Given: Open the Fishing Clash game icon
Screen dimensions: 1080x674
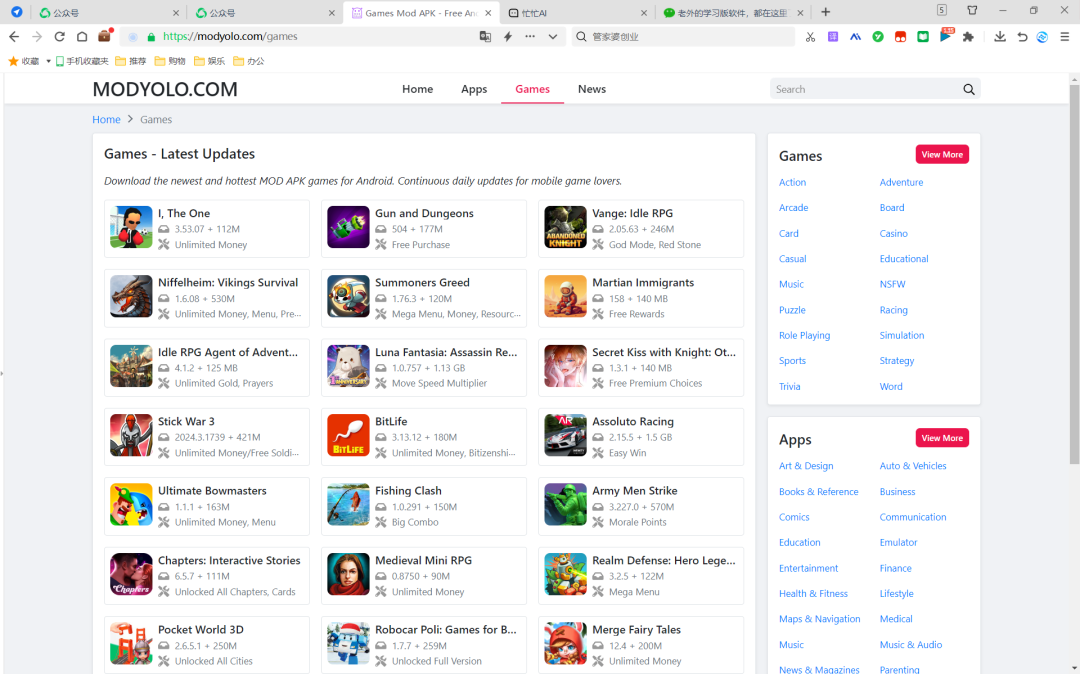Looking at the screenshot, I should click(348, 505).
